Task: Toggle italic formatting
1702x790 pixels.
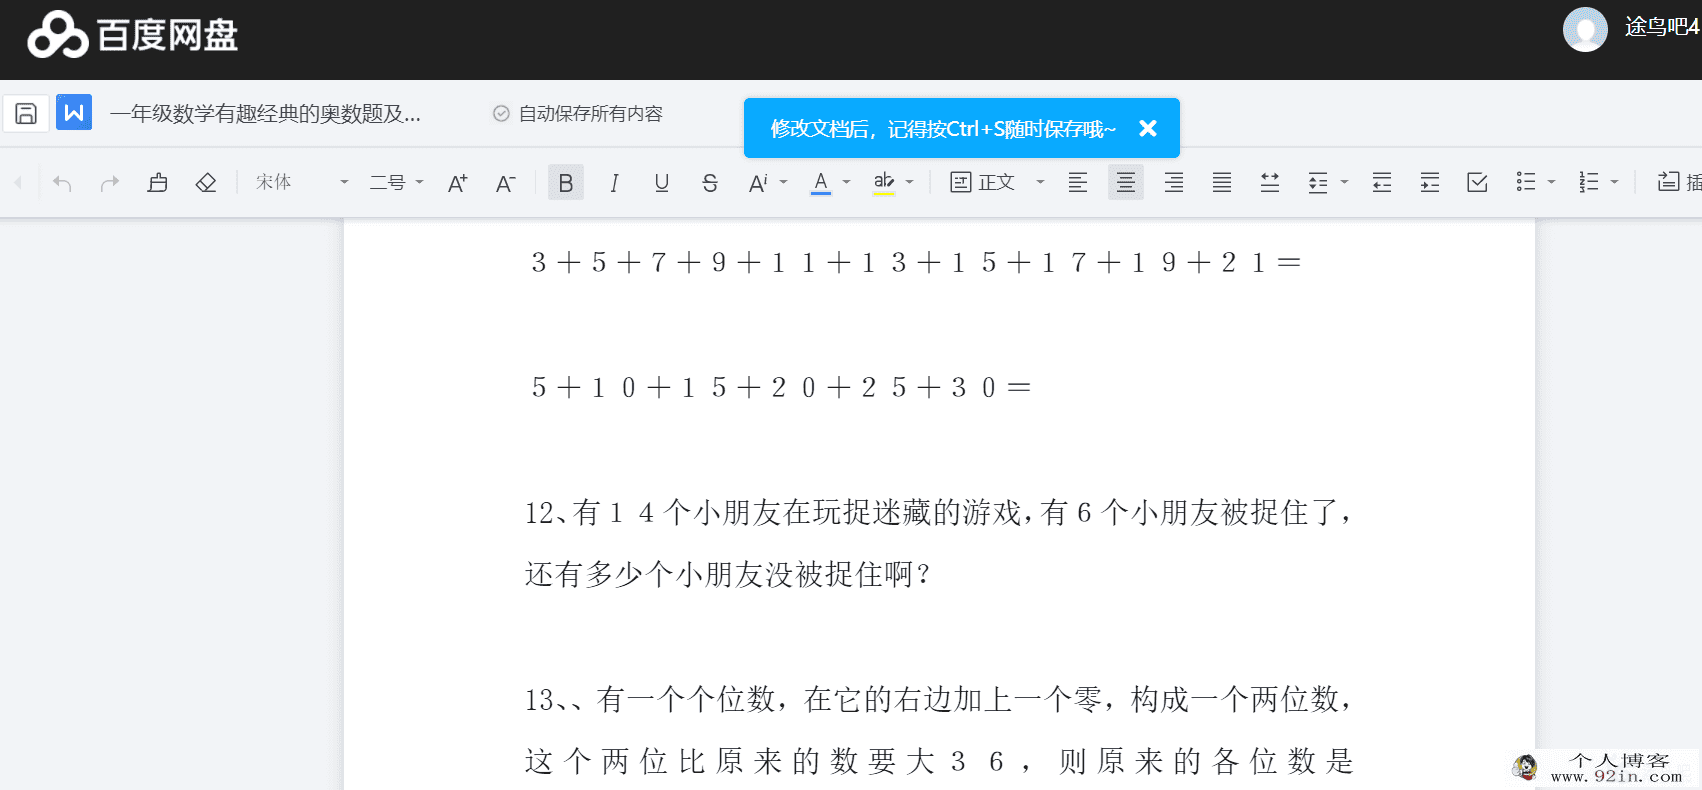Action: pyautogui.click(x=614, y=182)
